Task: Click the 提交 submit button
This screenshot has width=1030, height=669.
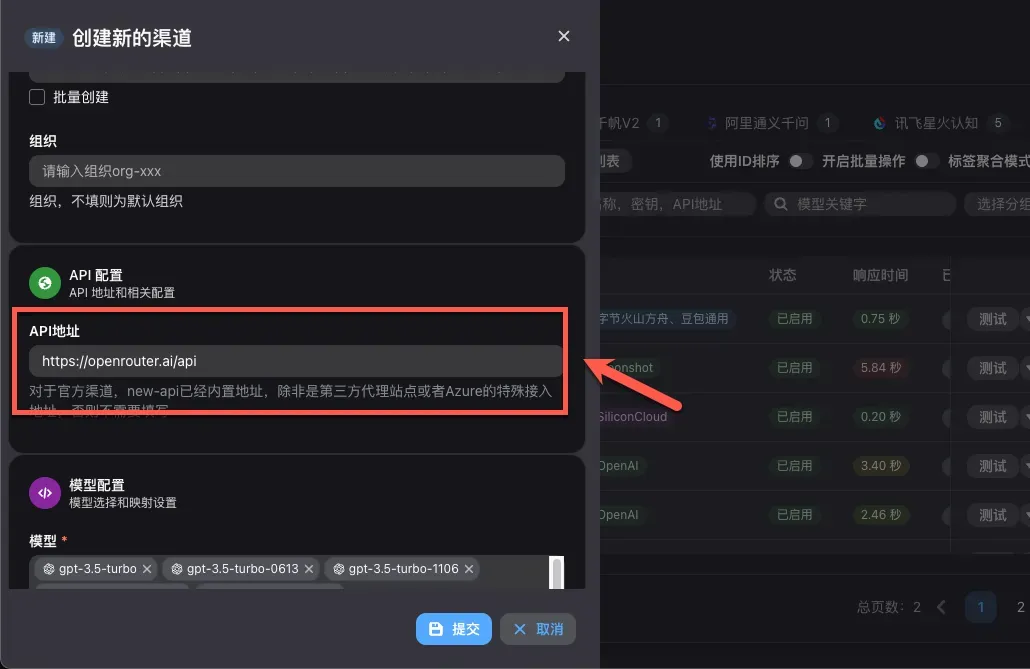Action: coord(453,629)
